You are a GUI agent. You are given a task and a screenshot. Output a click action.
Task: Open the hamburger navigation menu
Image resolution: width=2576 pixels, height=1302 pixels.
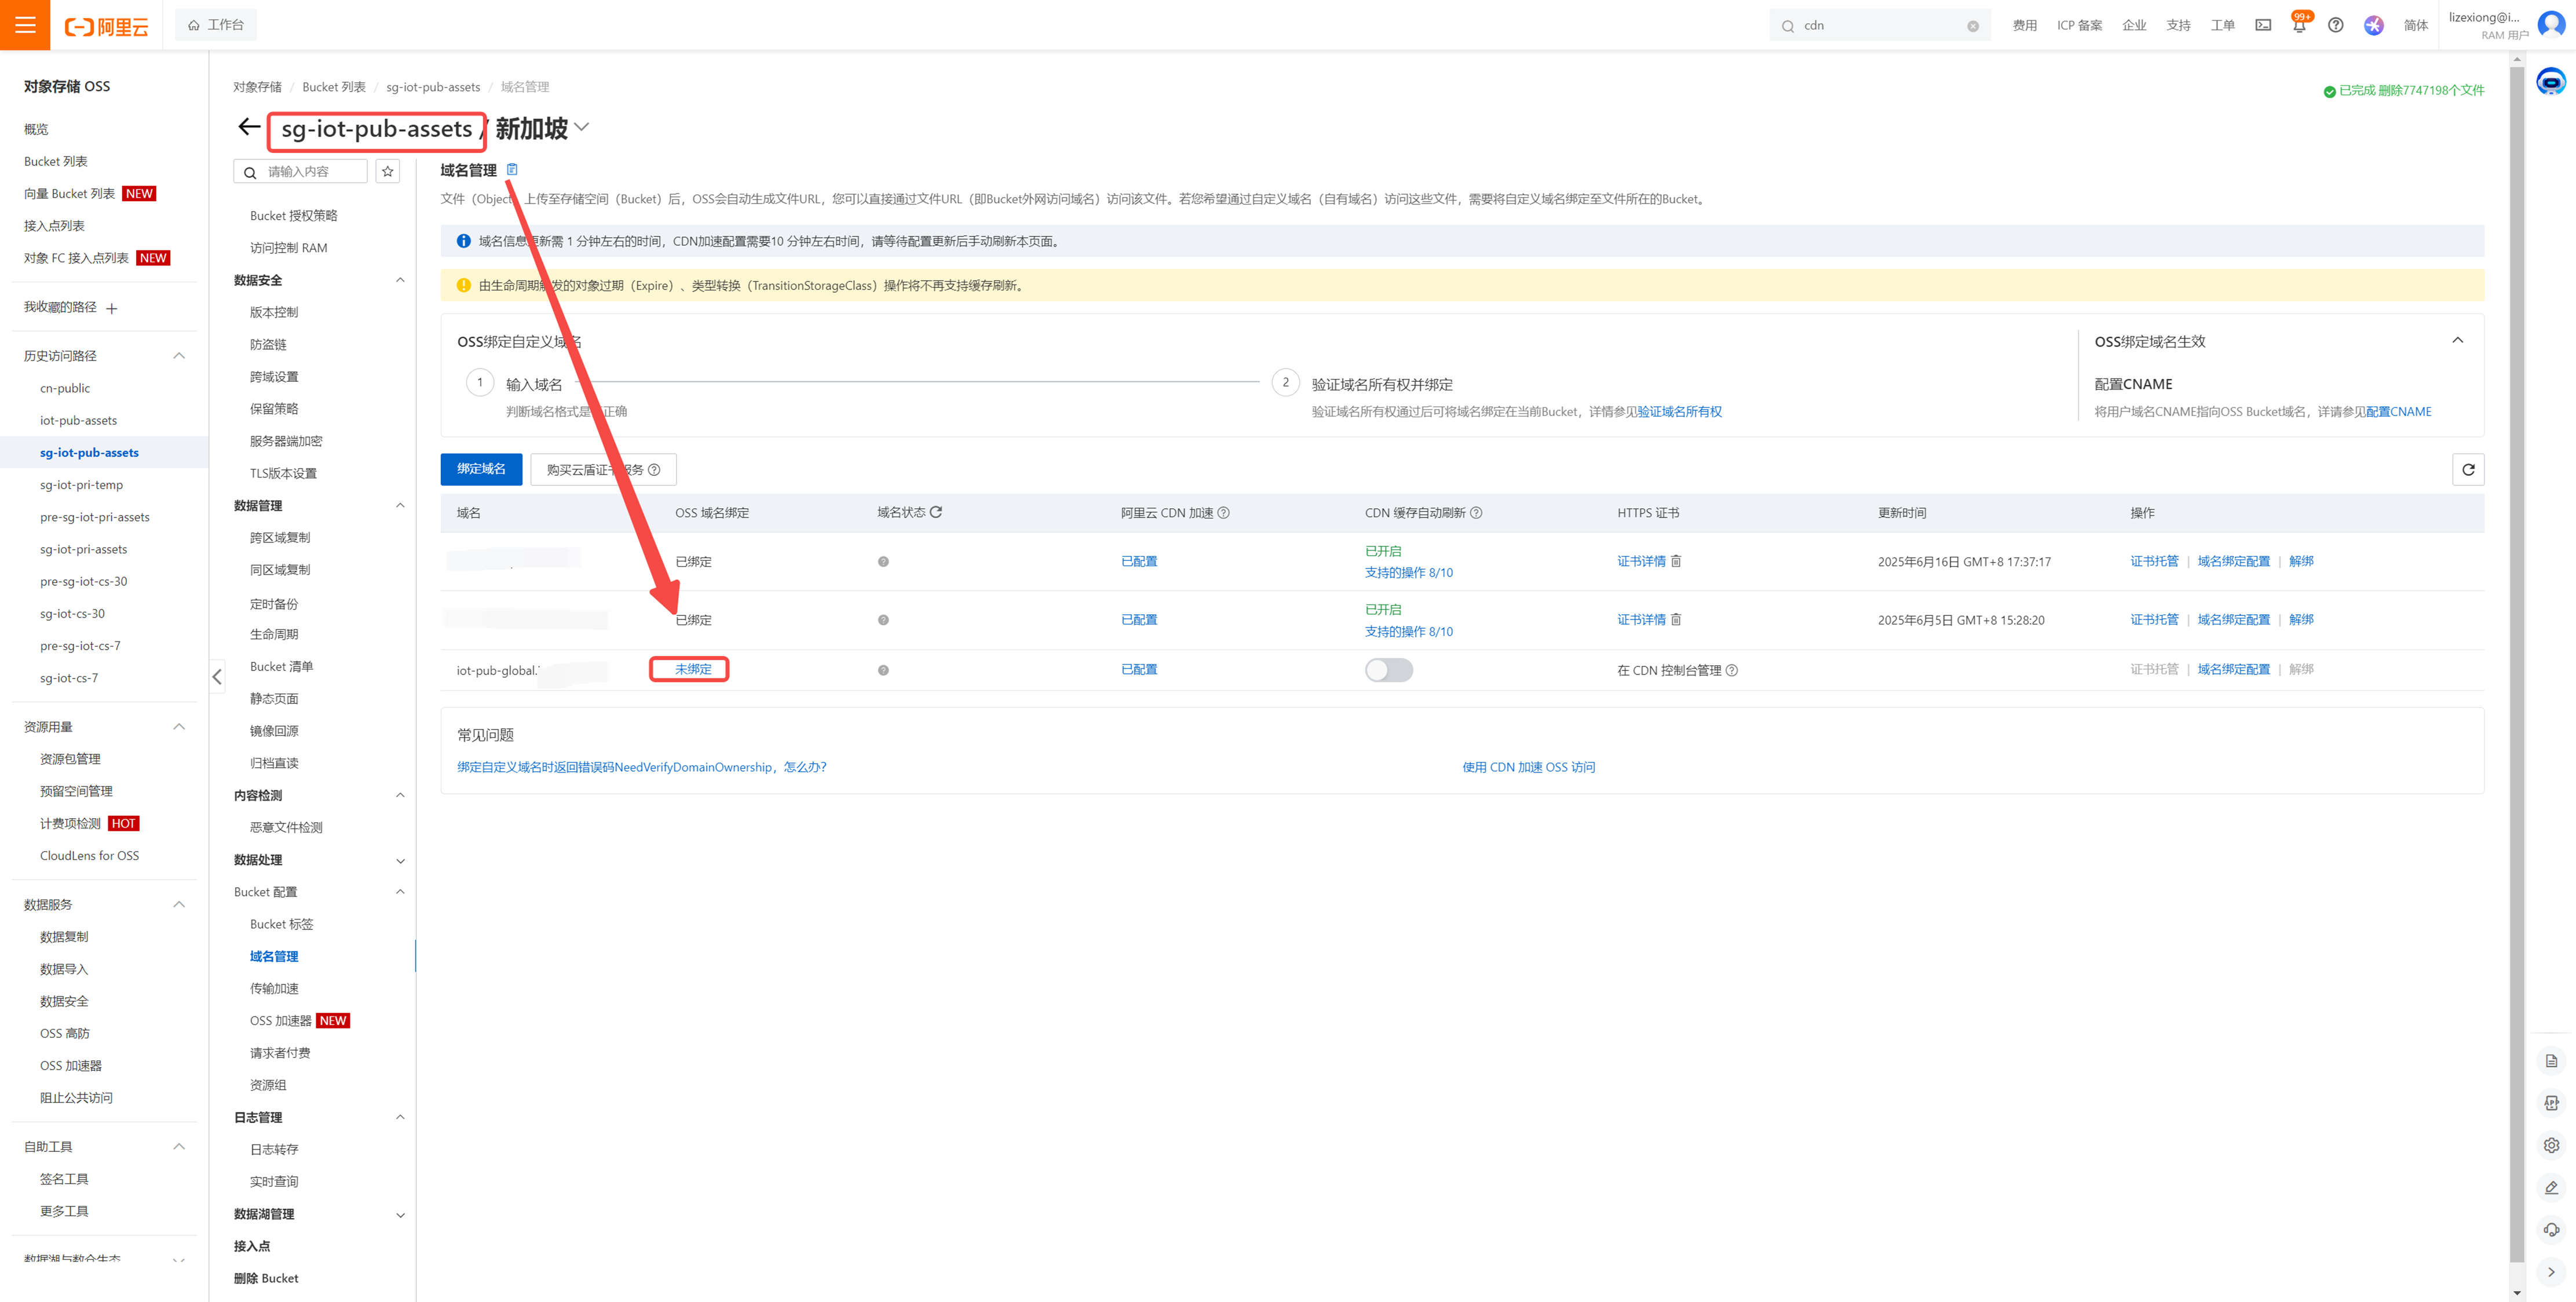[25, 25]
